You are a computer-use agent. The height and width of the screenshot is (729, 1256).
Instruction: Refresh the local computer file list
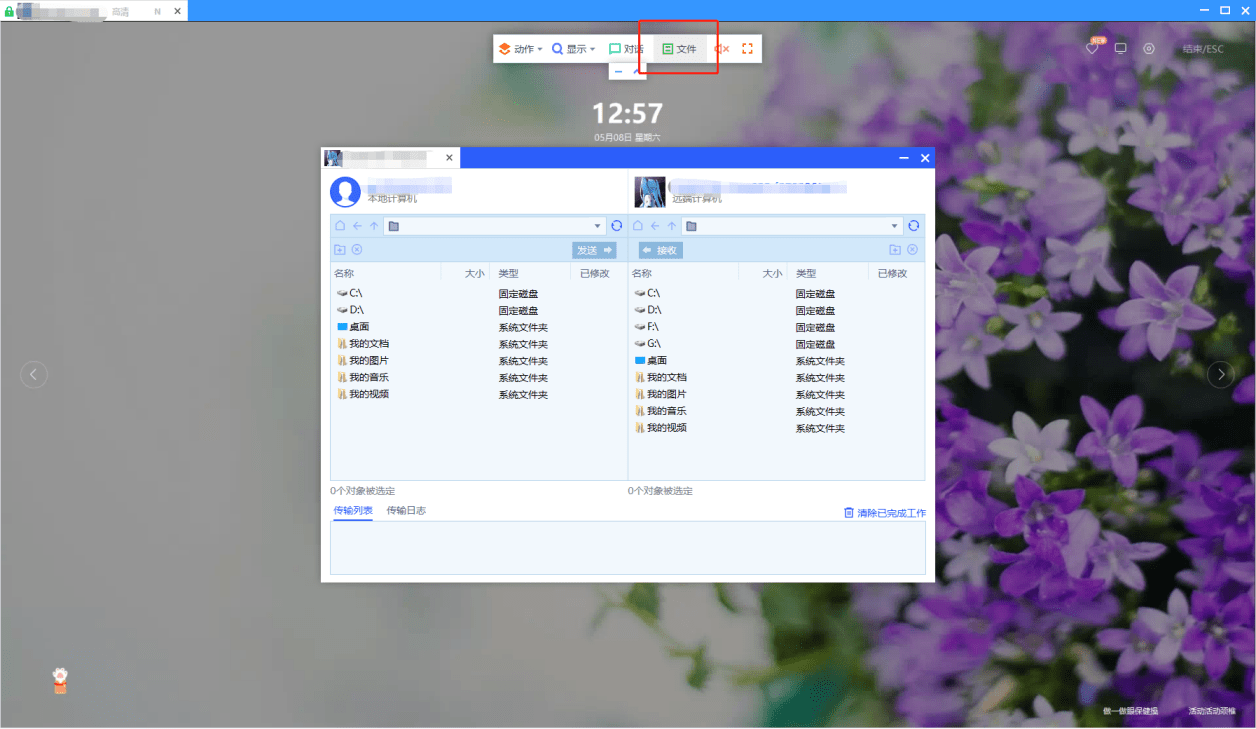tap(617, 226)
